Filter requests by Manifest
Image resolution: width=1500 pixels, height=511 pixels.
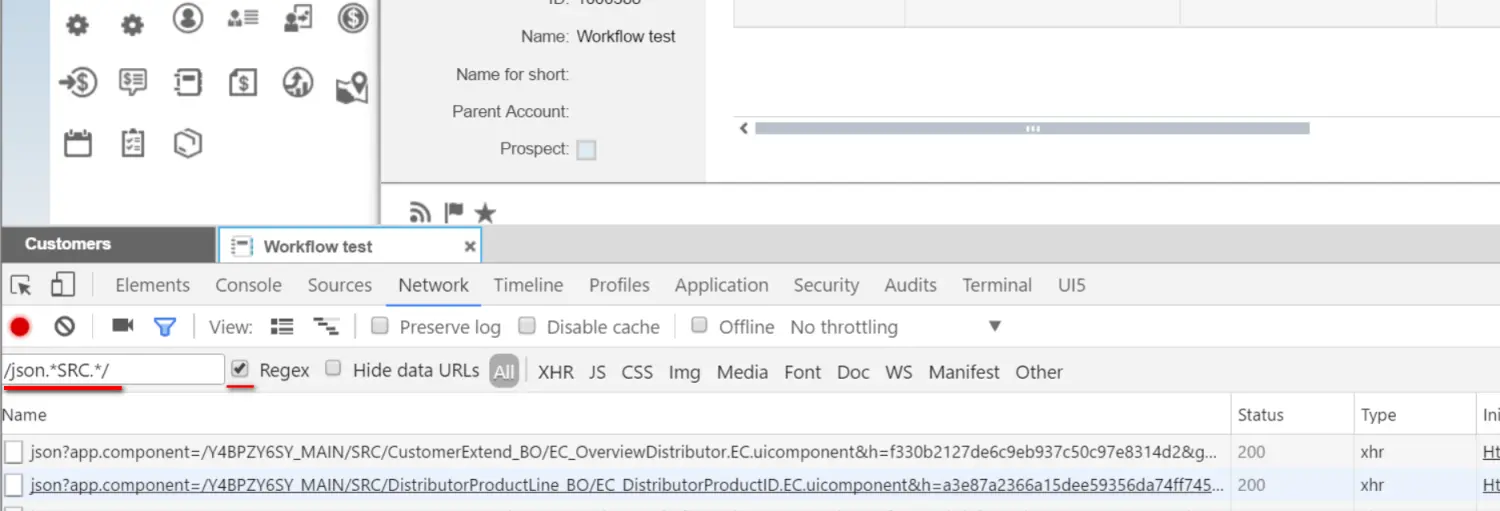click(x=964, y=372)
